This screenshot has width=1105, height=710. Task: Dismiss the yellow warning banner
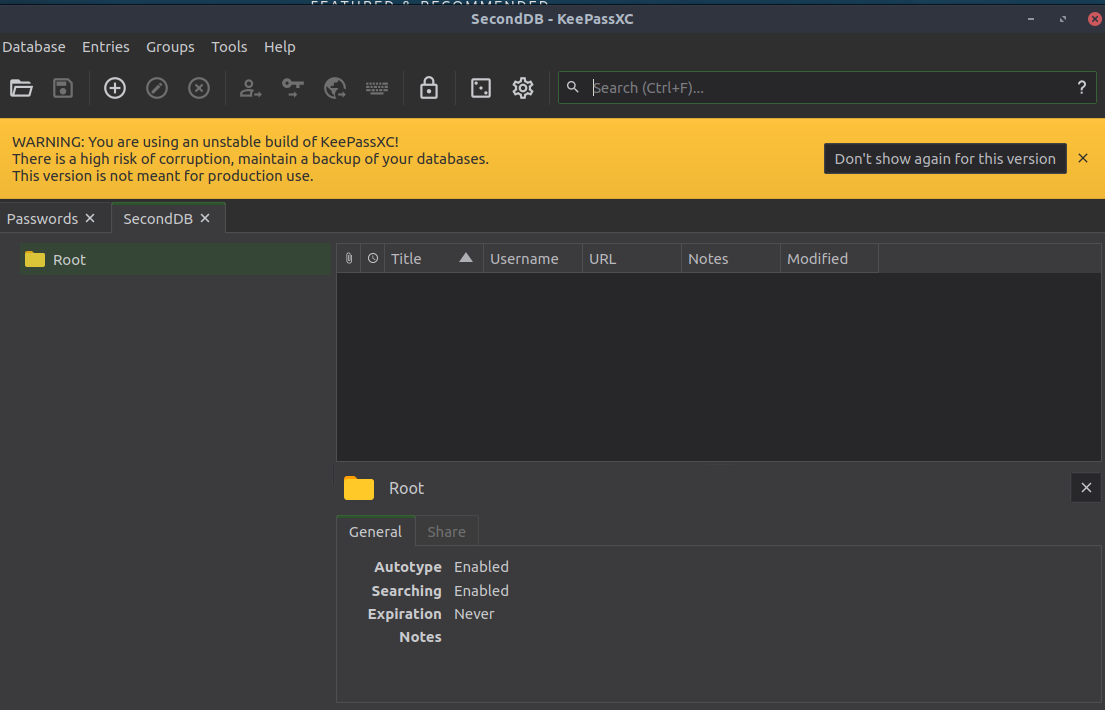click(1083, 159)
